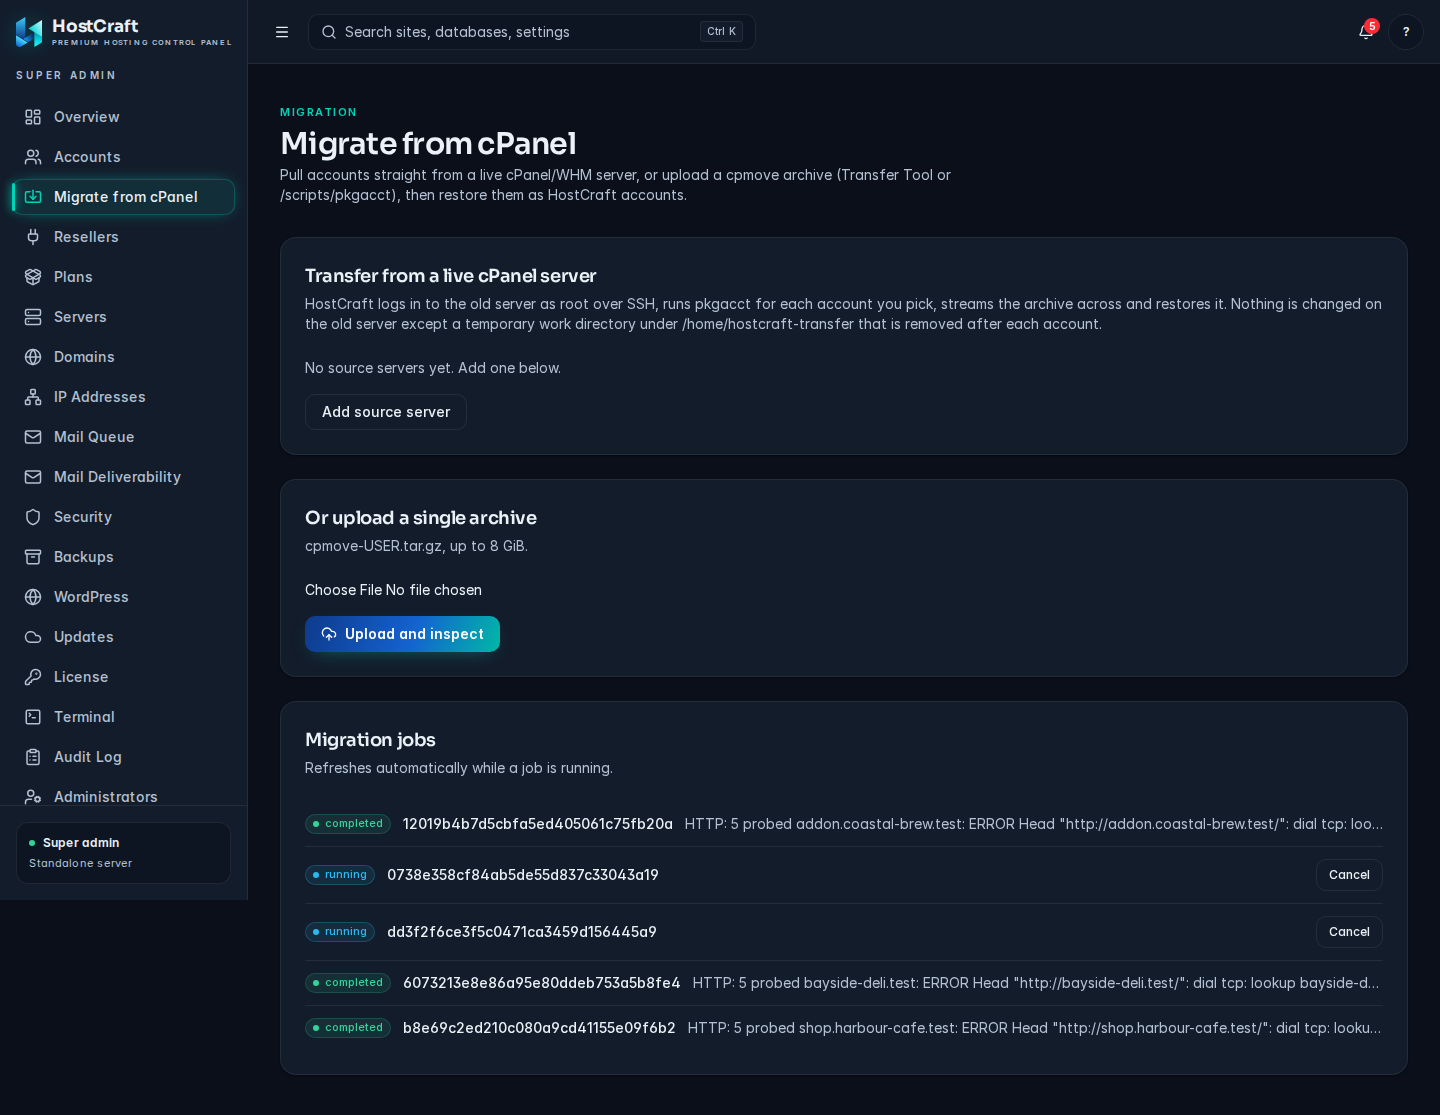Click the Upload and inspect button
1440x1115 pixels.
(x=402, y=634)
